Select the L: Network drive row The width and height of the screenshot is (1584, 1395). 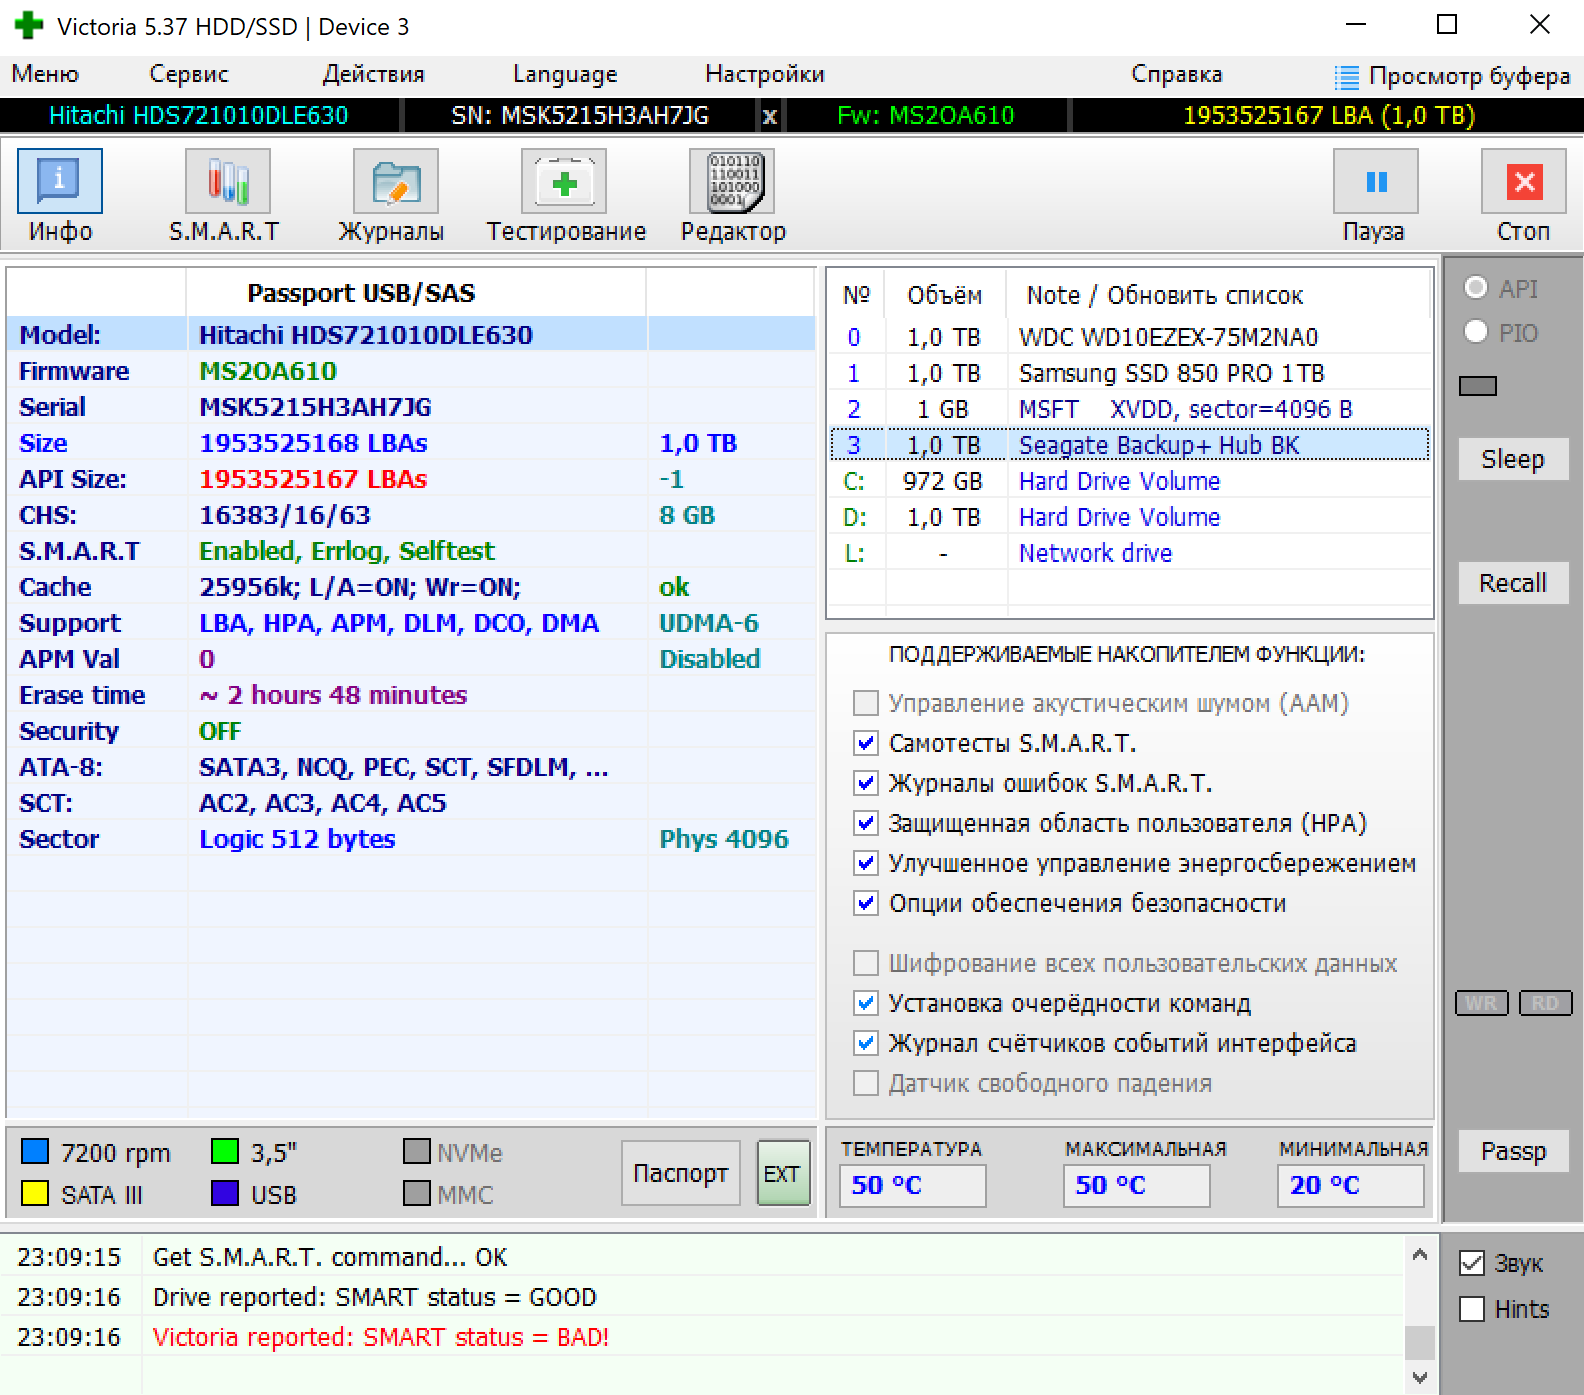(1130, 553)
